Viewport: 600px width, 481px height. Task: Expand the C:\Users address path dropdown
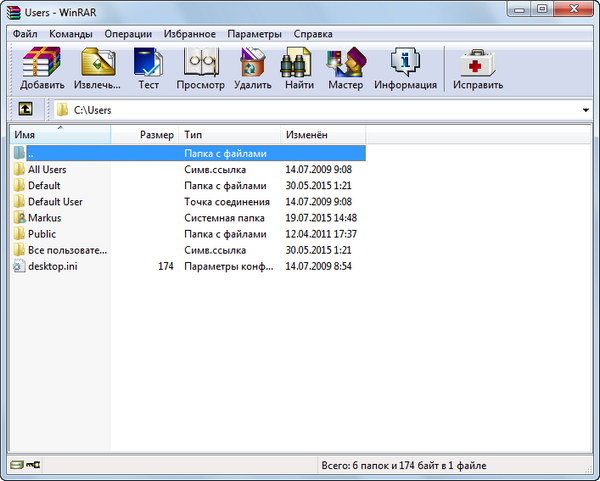click(x=585, y=110)
